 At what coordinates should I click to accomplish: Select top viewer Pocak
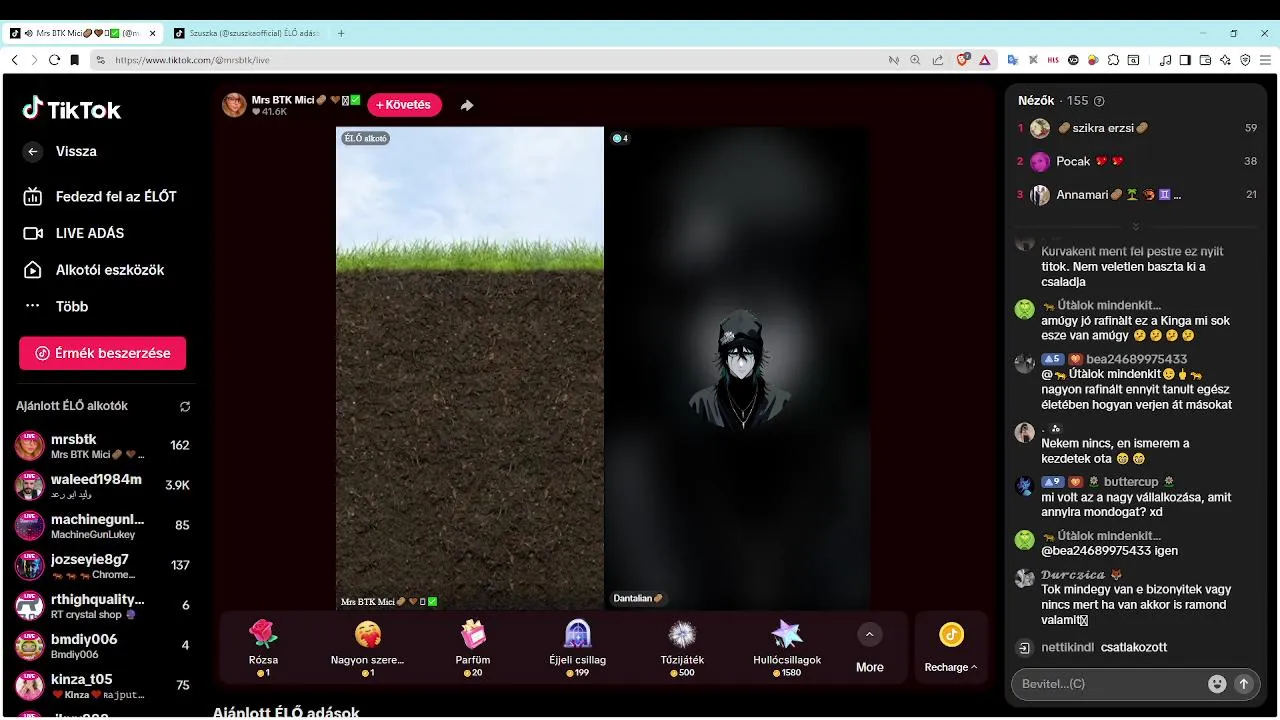pyautogui.click(x=1138, y=161)
